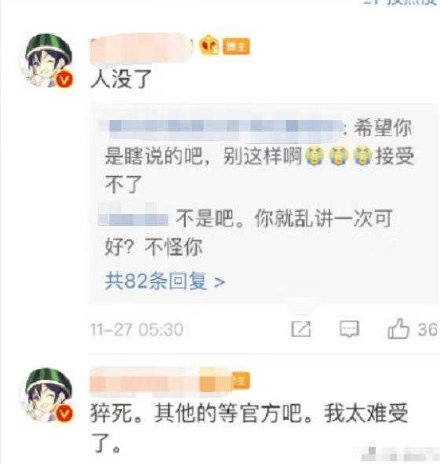Click the reply text 不是吧。你就乱讲一次可好

248,233
